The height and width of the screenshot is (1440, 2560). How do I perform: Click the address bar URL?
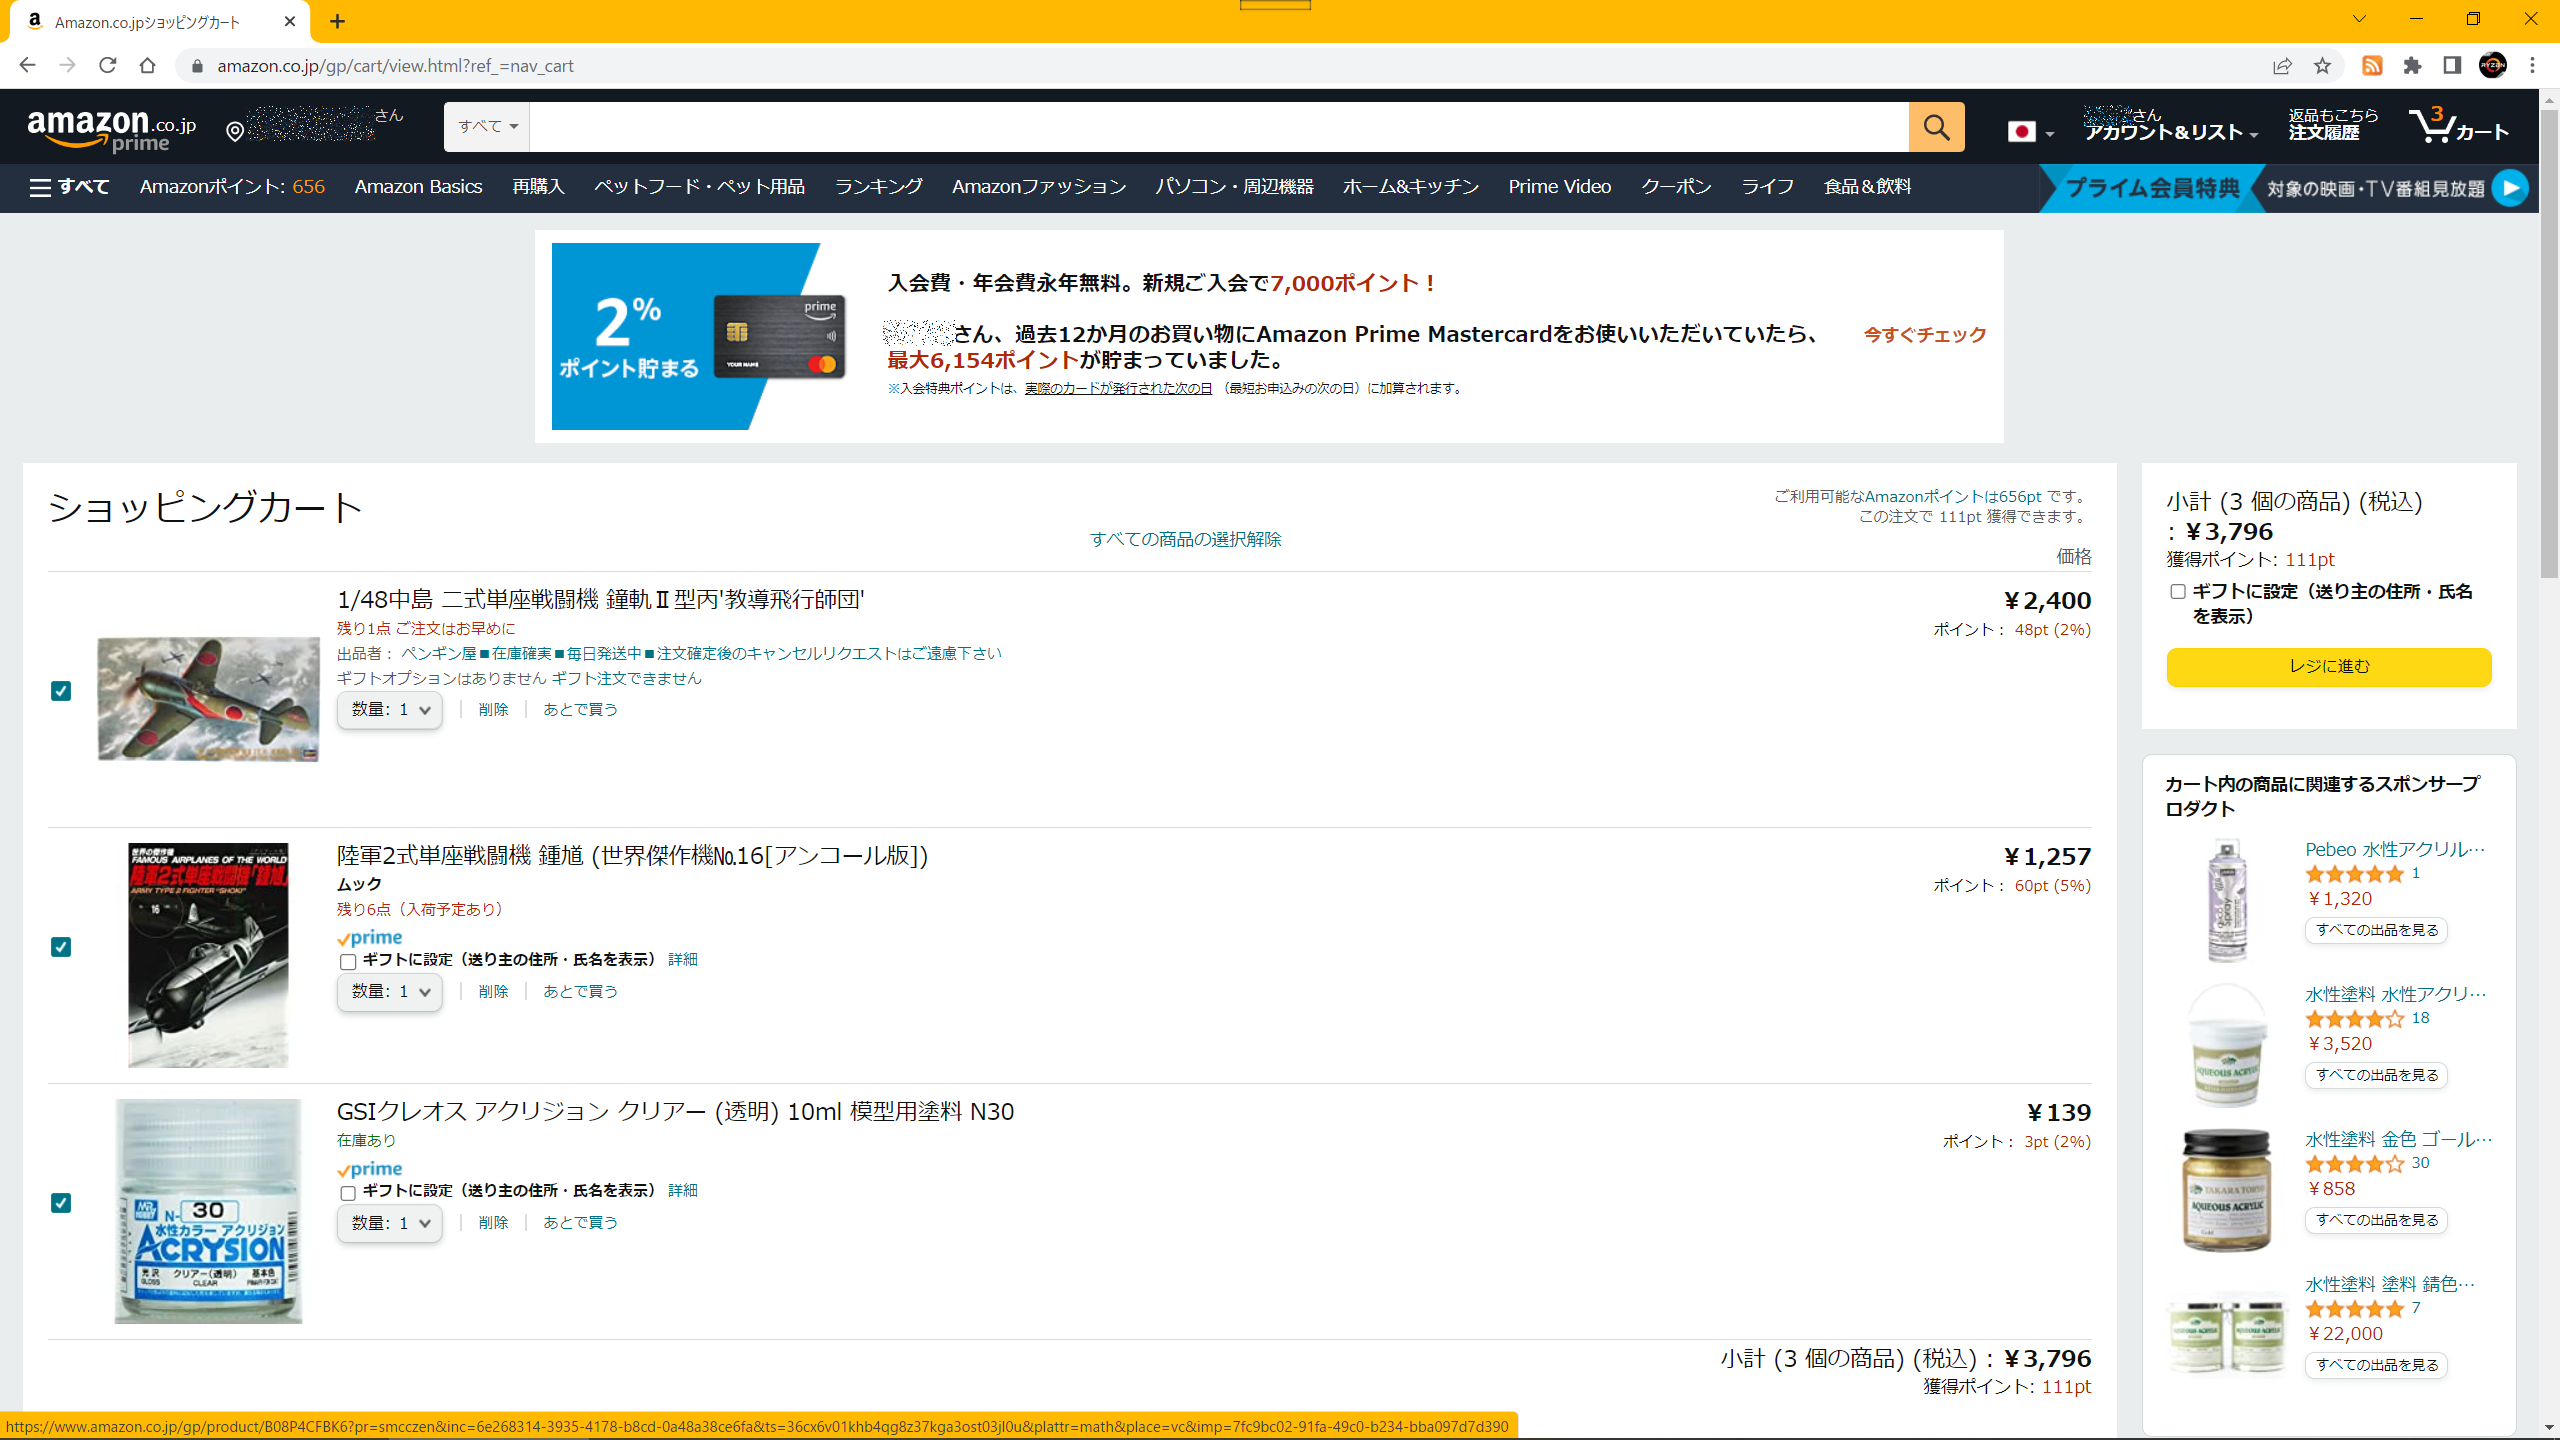(395, 66)
